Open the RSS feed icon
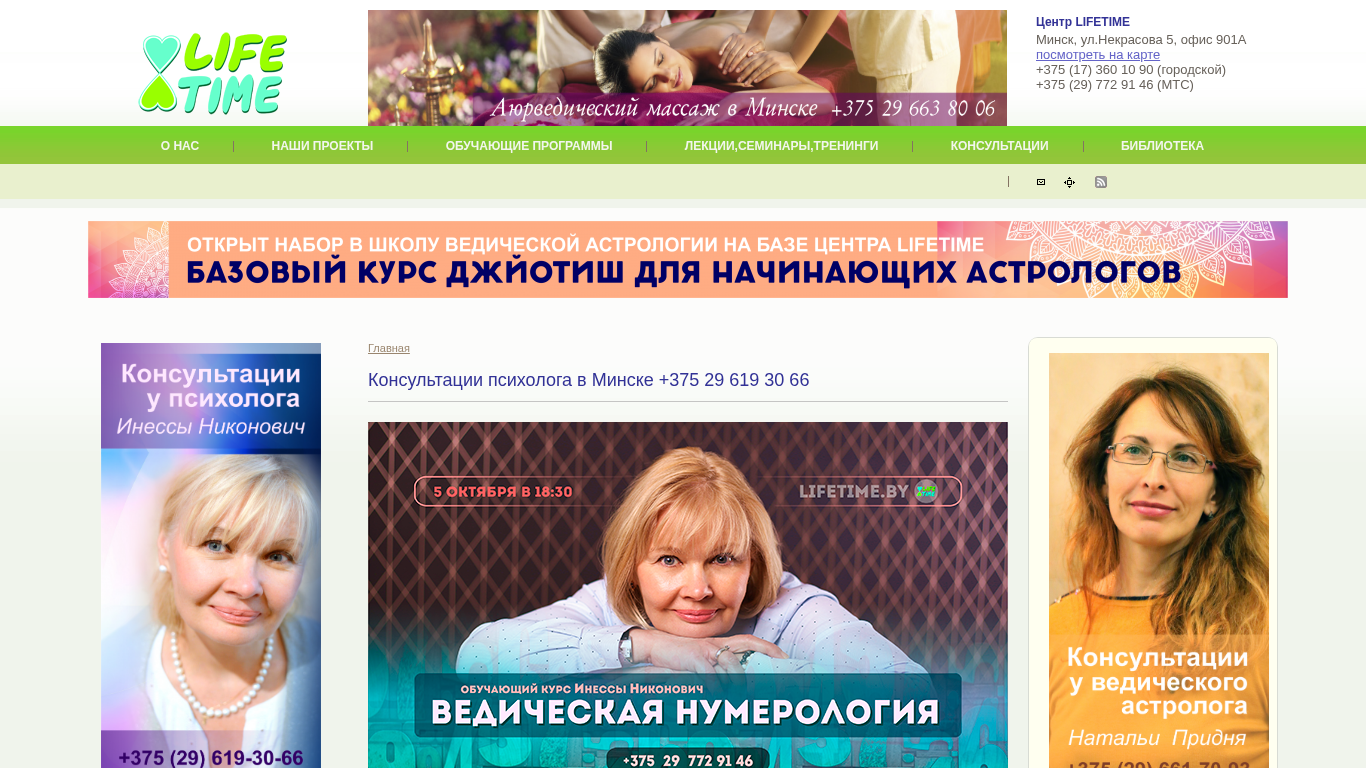 (1101, 182)
